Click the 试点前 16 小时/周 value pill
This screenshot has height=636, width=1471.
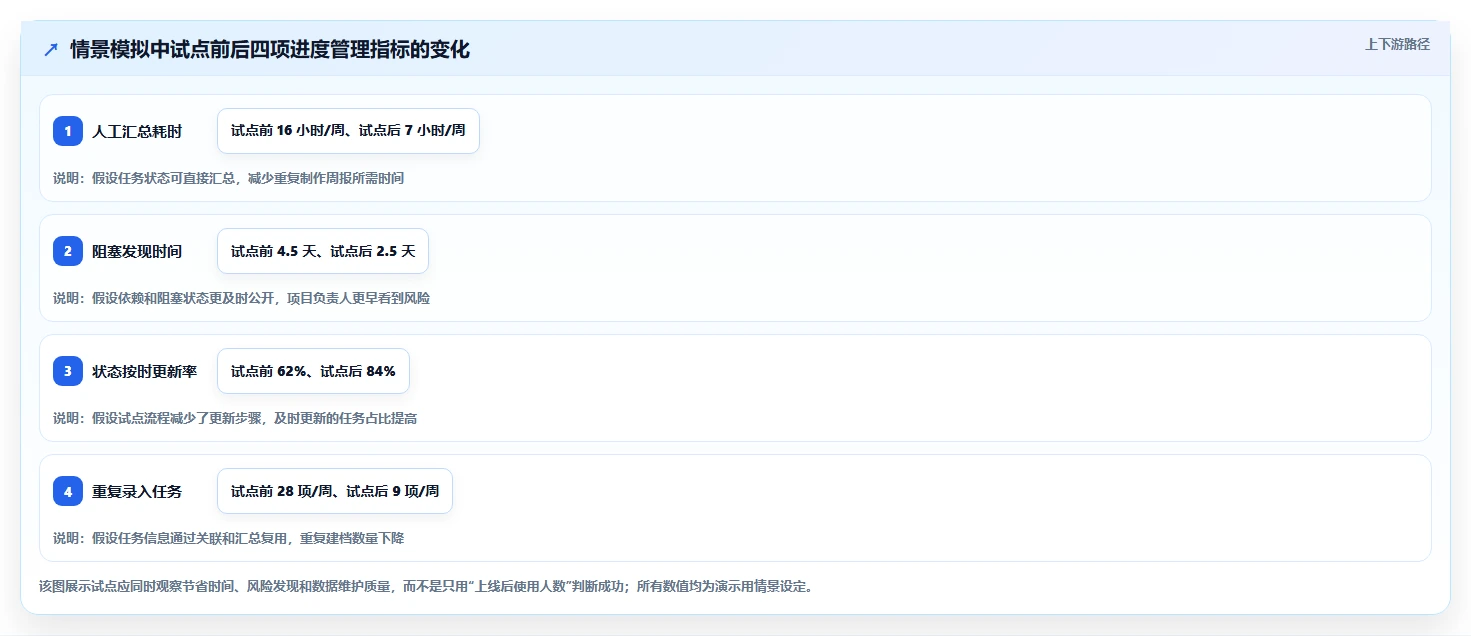pyautogui.click(x=348, y=131)
